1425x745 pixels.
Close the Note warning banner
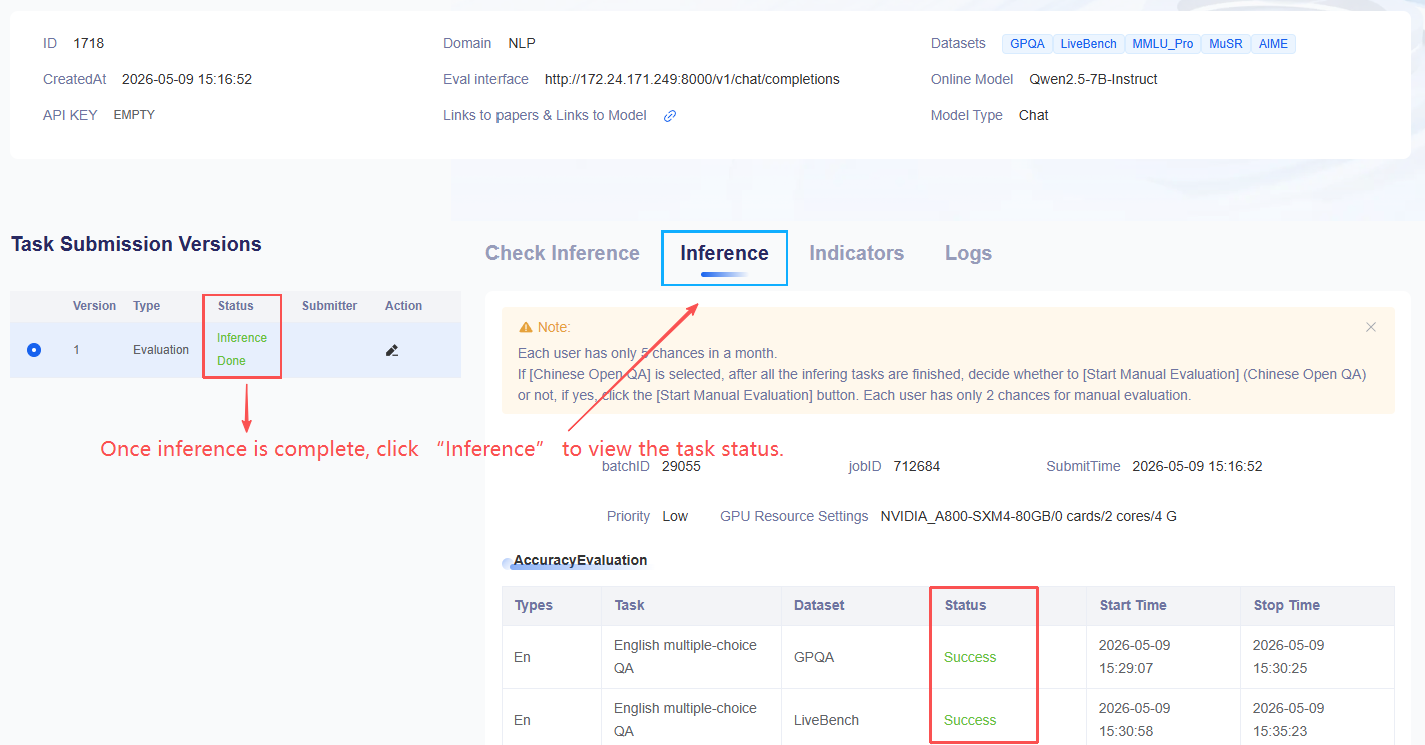tap(1371, 327)
